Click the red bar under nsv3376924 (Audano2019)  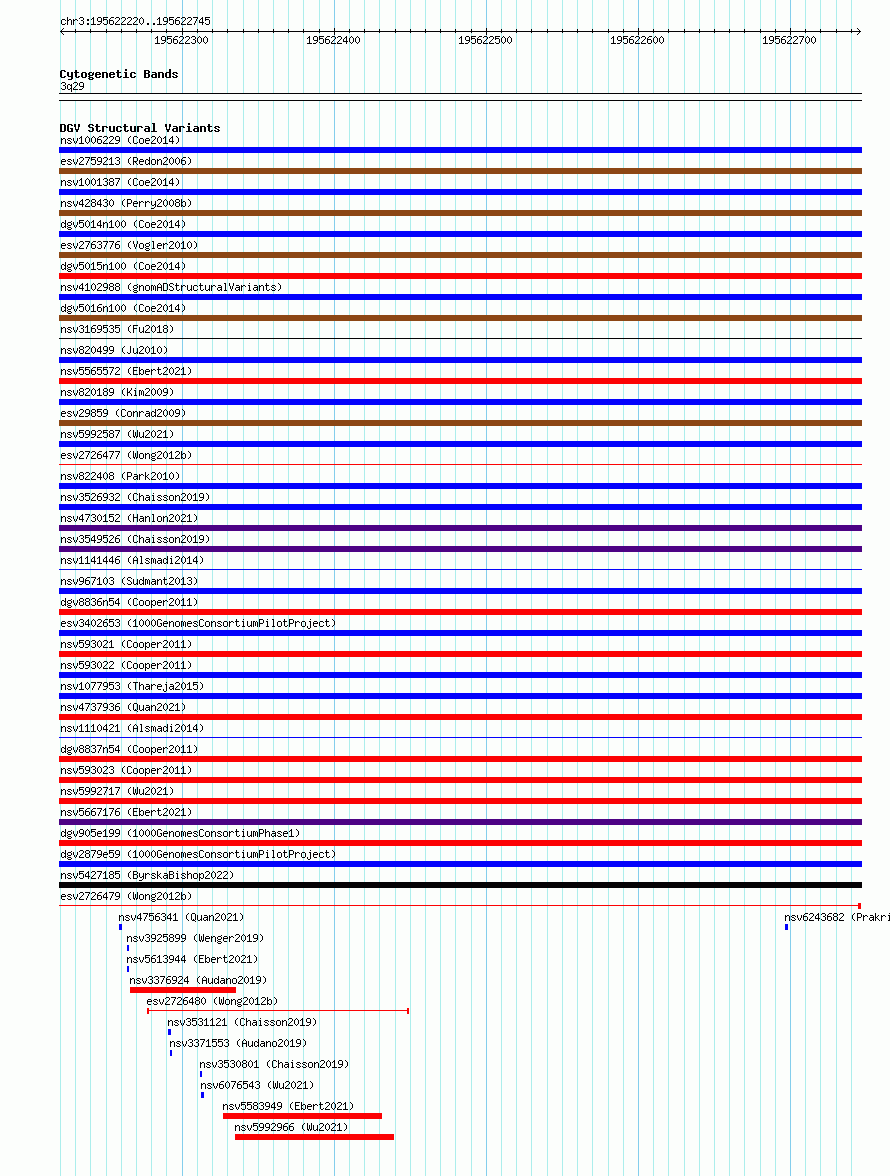click(183, 990)
